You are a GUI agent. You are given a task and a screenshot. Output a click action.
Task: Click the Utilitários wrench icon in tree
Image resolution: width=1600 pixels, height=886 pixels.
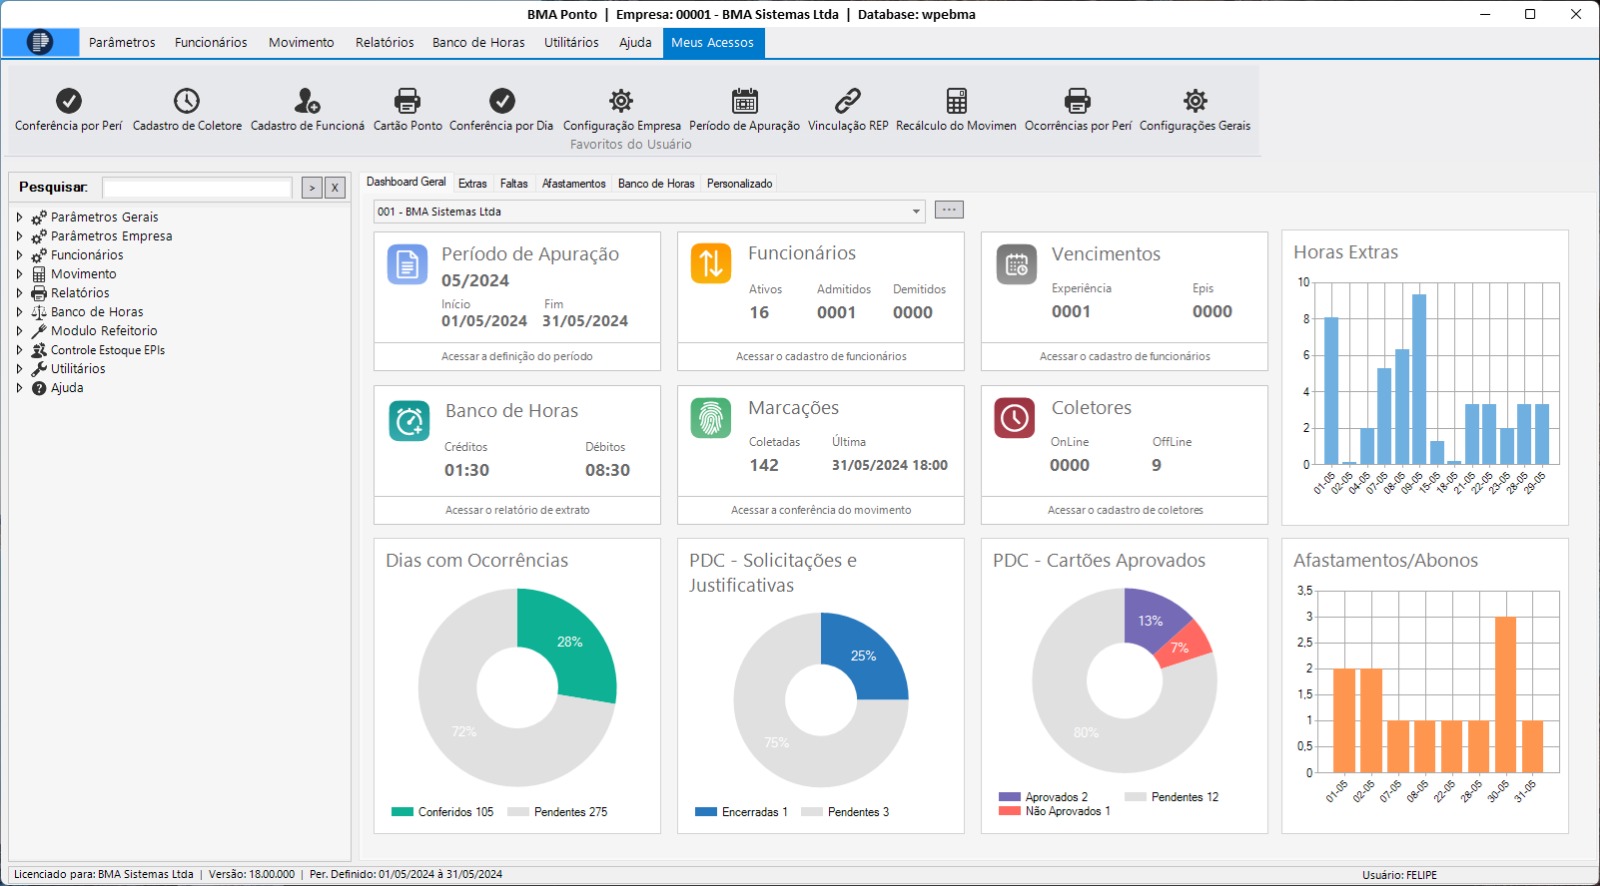pos(39,369)
